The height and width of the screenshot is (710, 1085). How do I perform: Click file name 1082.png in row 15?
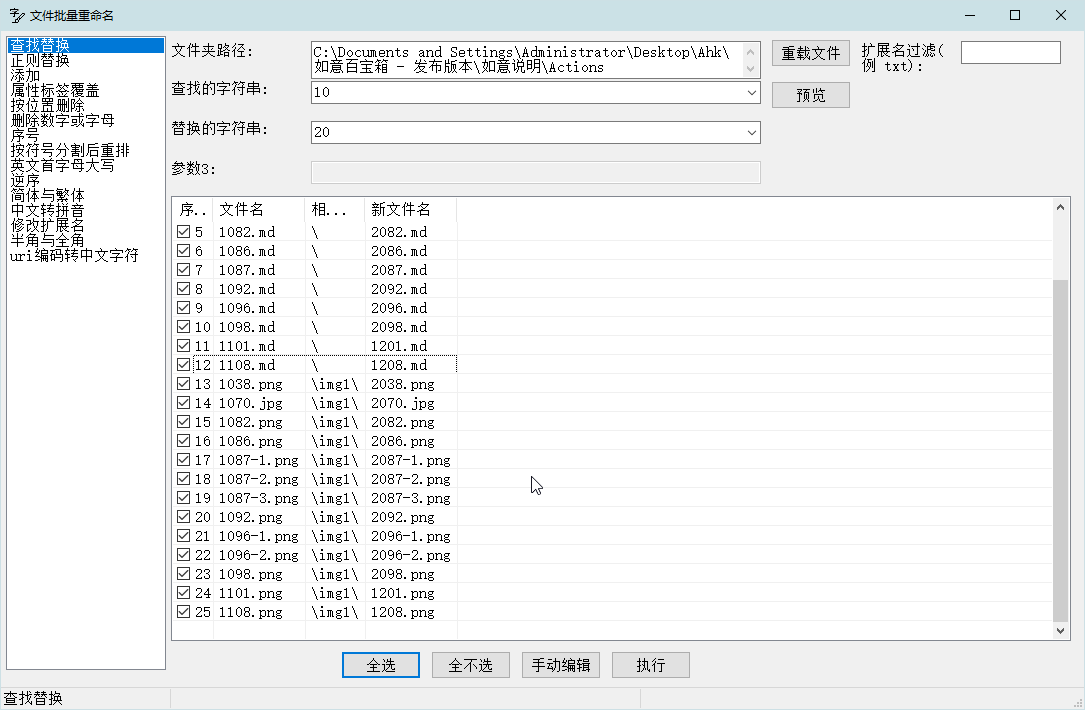click(x=250, y=422)
